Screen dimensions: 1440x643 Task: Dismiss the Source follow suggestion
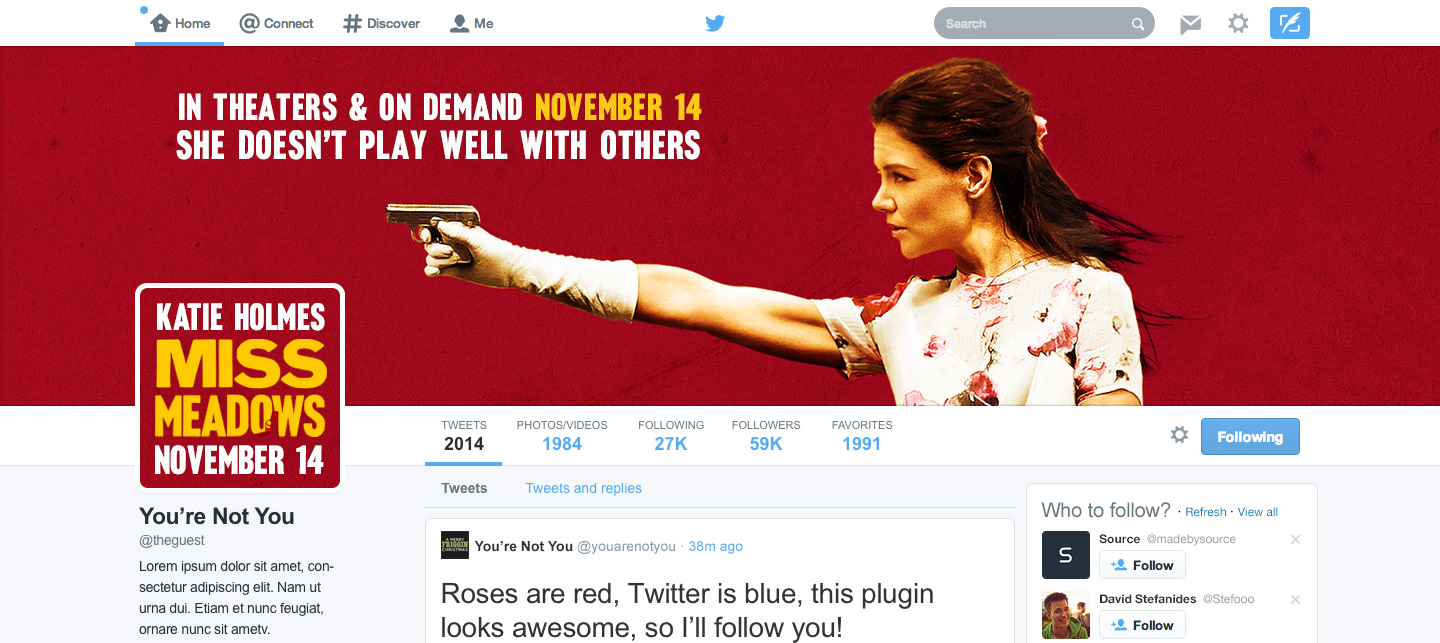click(x=1295, y=540)
